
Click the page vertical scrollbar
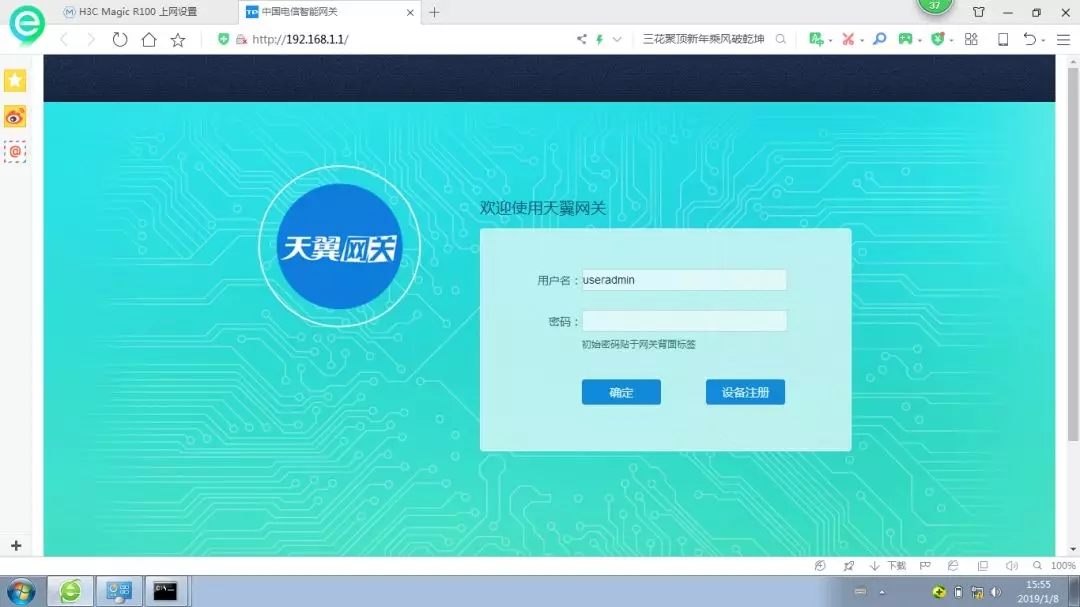(1072, 255)
